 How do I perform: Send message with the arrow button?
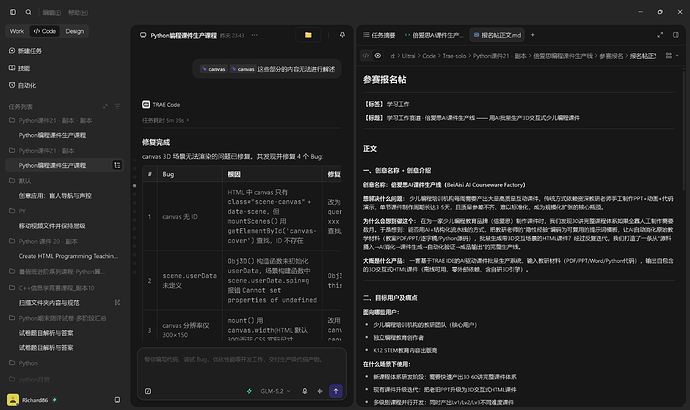tap(336, 391)
